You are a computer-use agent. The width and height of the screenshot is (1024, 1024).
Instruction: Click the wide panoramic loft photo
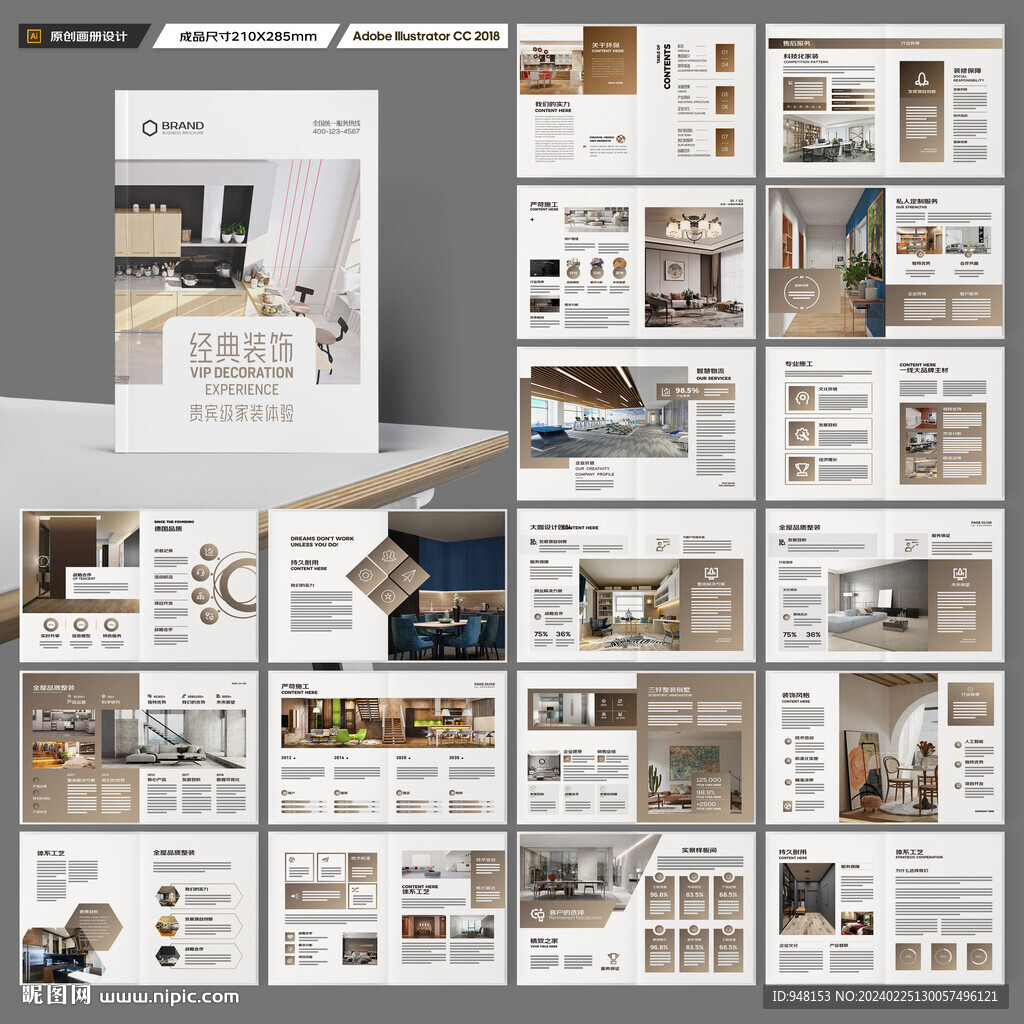(388, 723)
